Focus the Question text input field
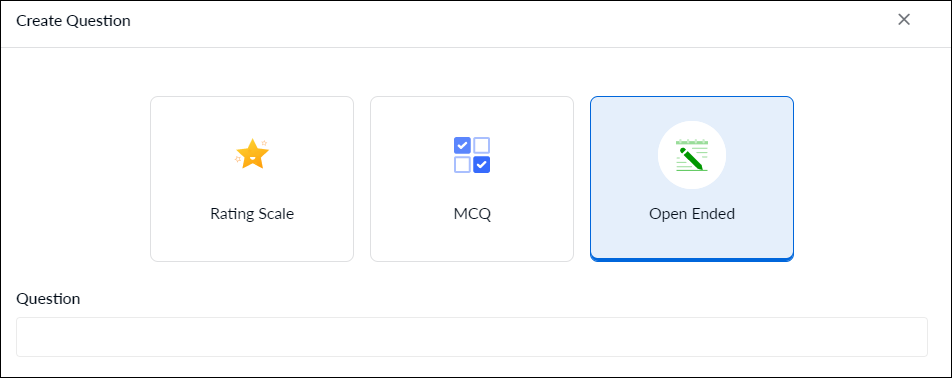 coord(472,337)
